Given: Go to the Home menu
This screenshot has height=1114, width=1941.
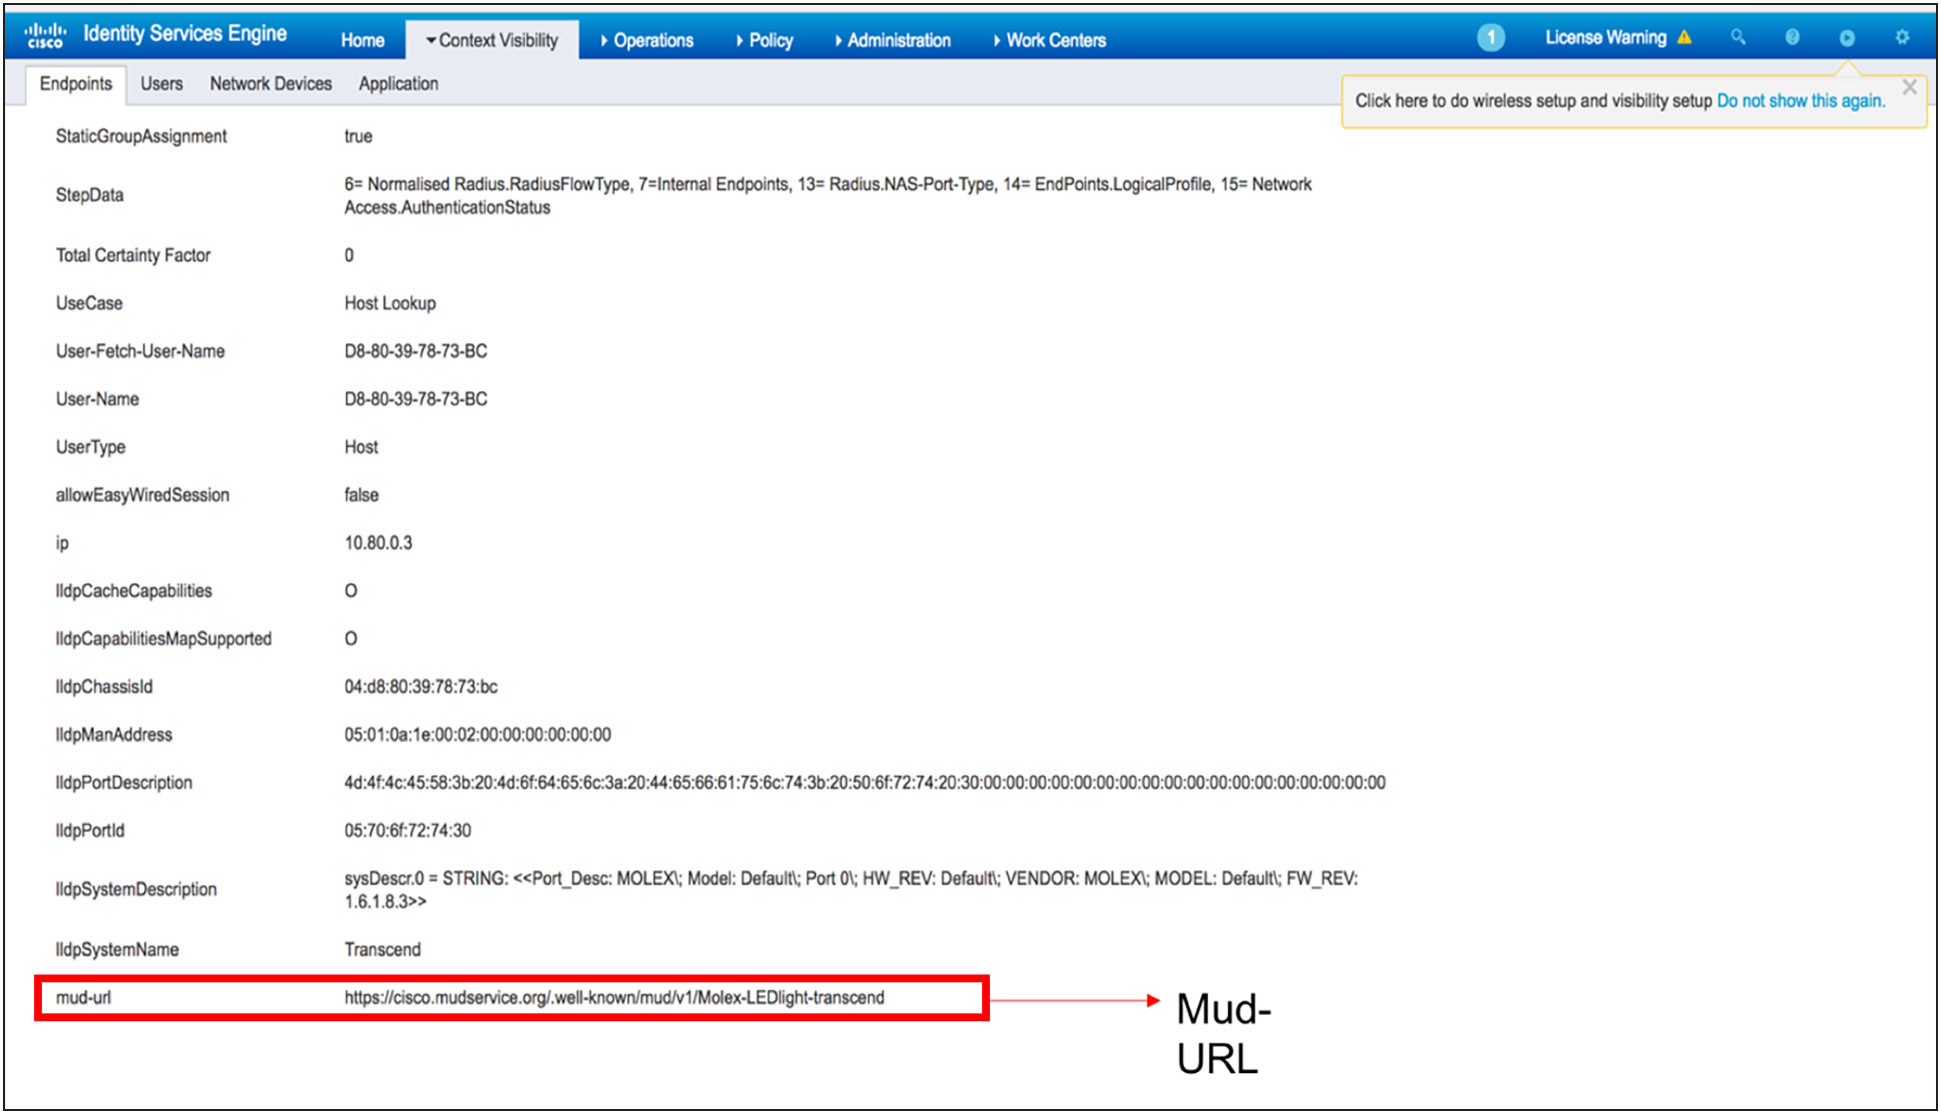Looking at the screenshot, I should click(362, 40).
